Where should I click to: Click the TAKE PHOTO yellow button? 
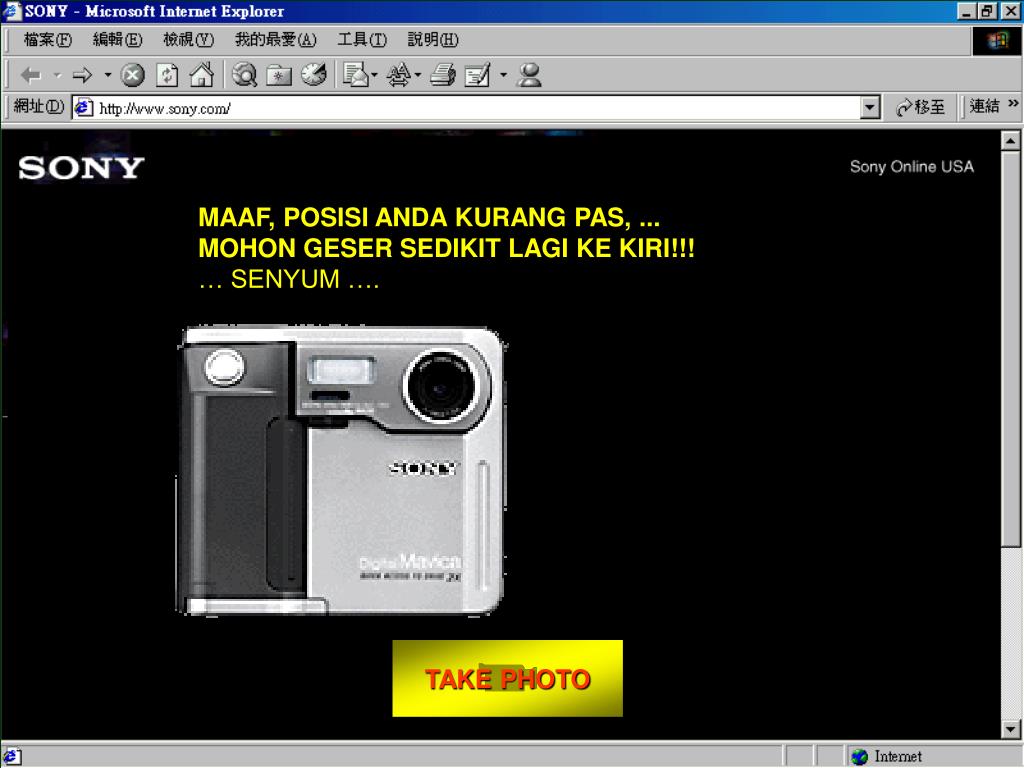click(x=507, y=679)
